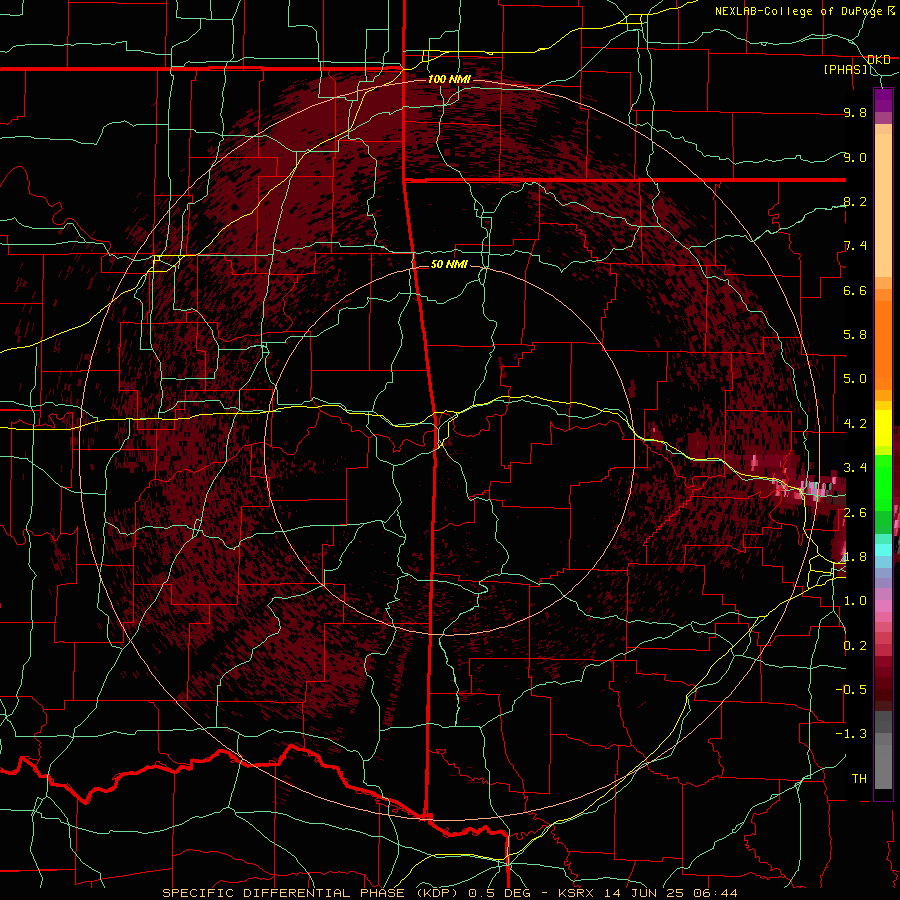Select the solid orange band of the color bar
Screen dimensions: 900x900
[x=883, y=346]
